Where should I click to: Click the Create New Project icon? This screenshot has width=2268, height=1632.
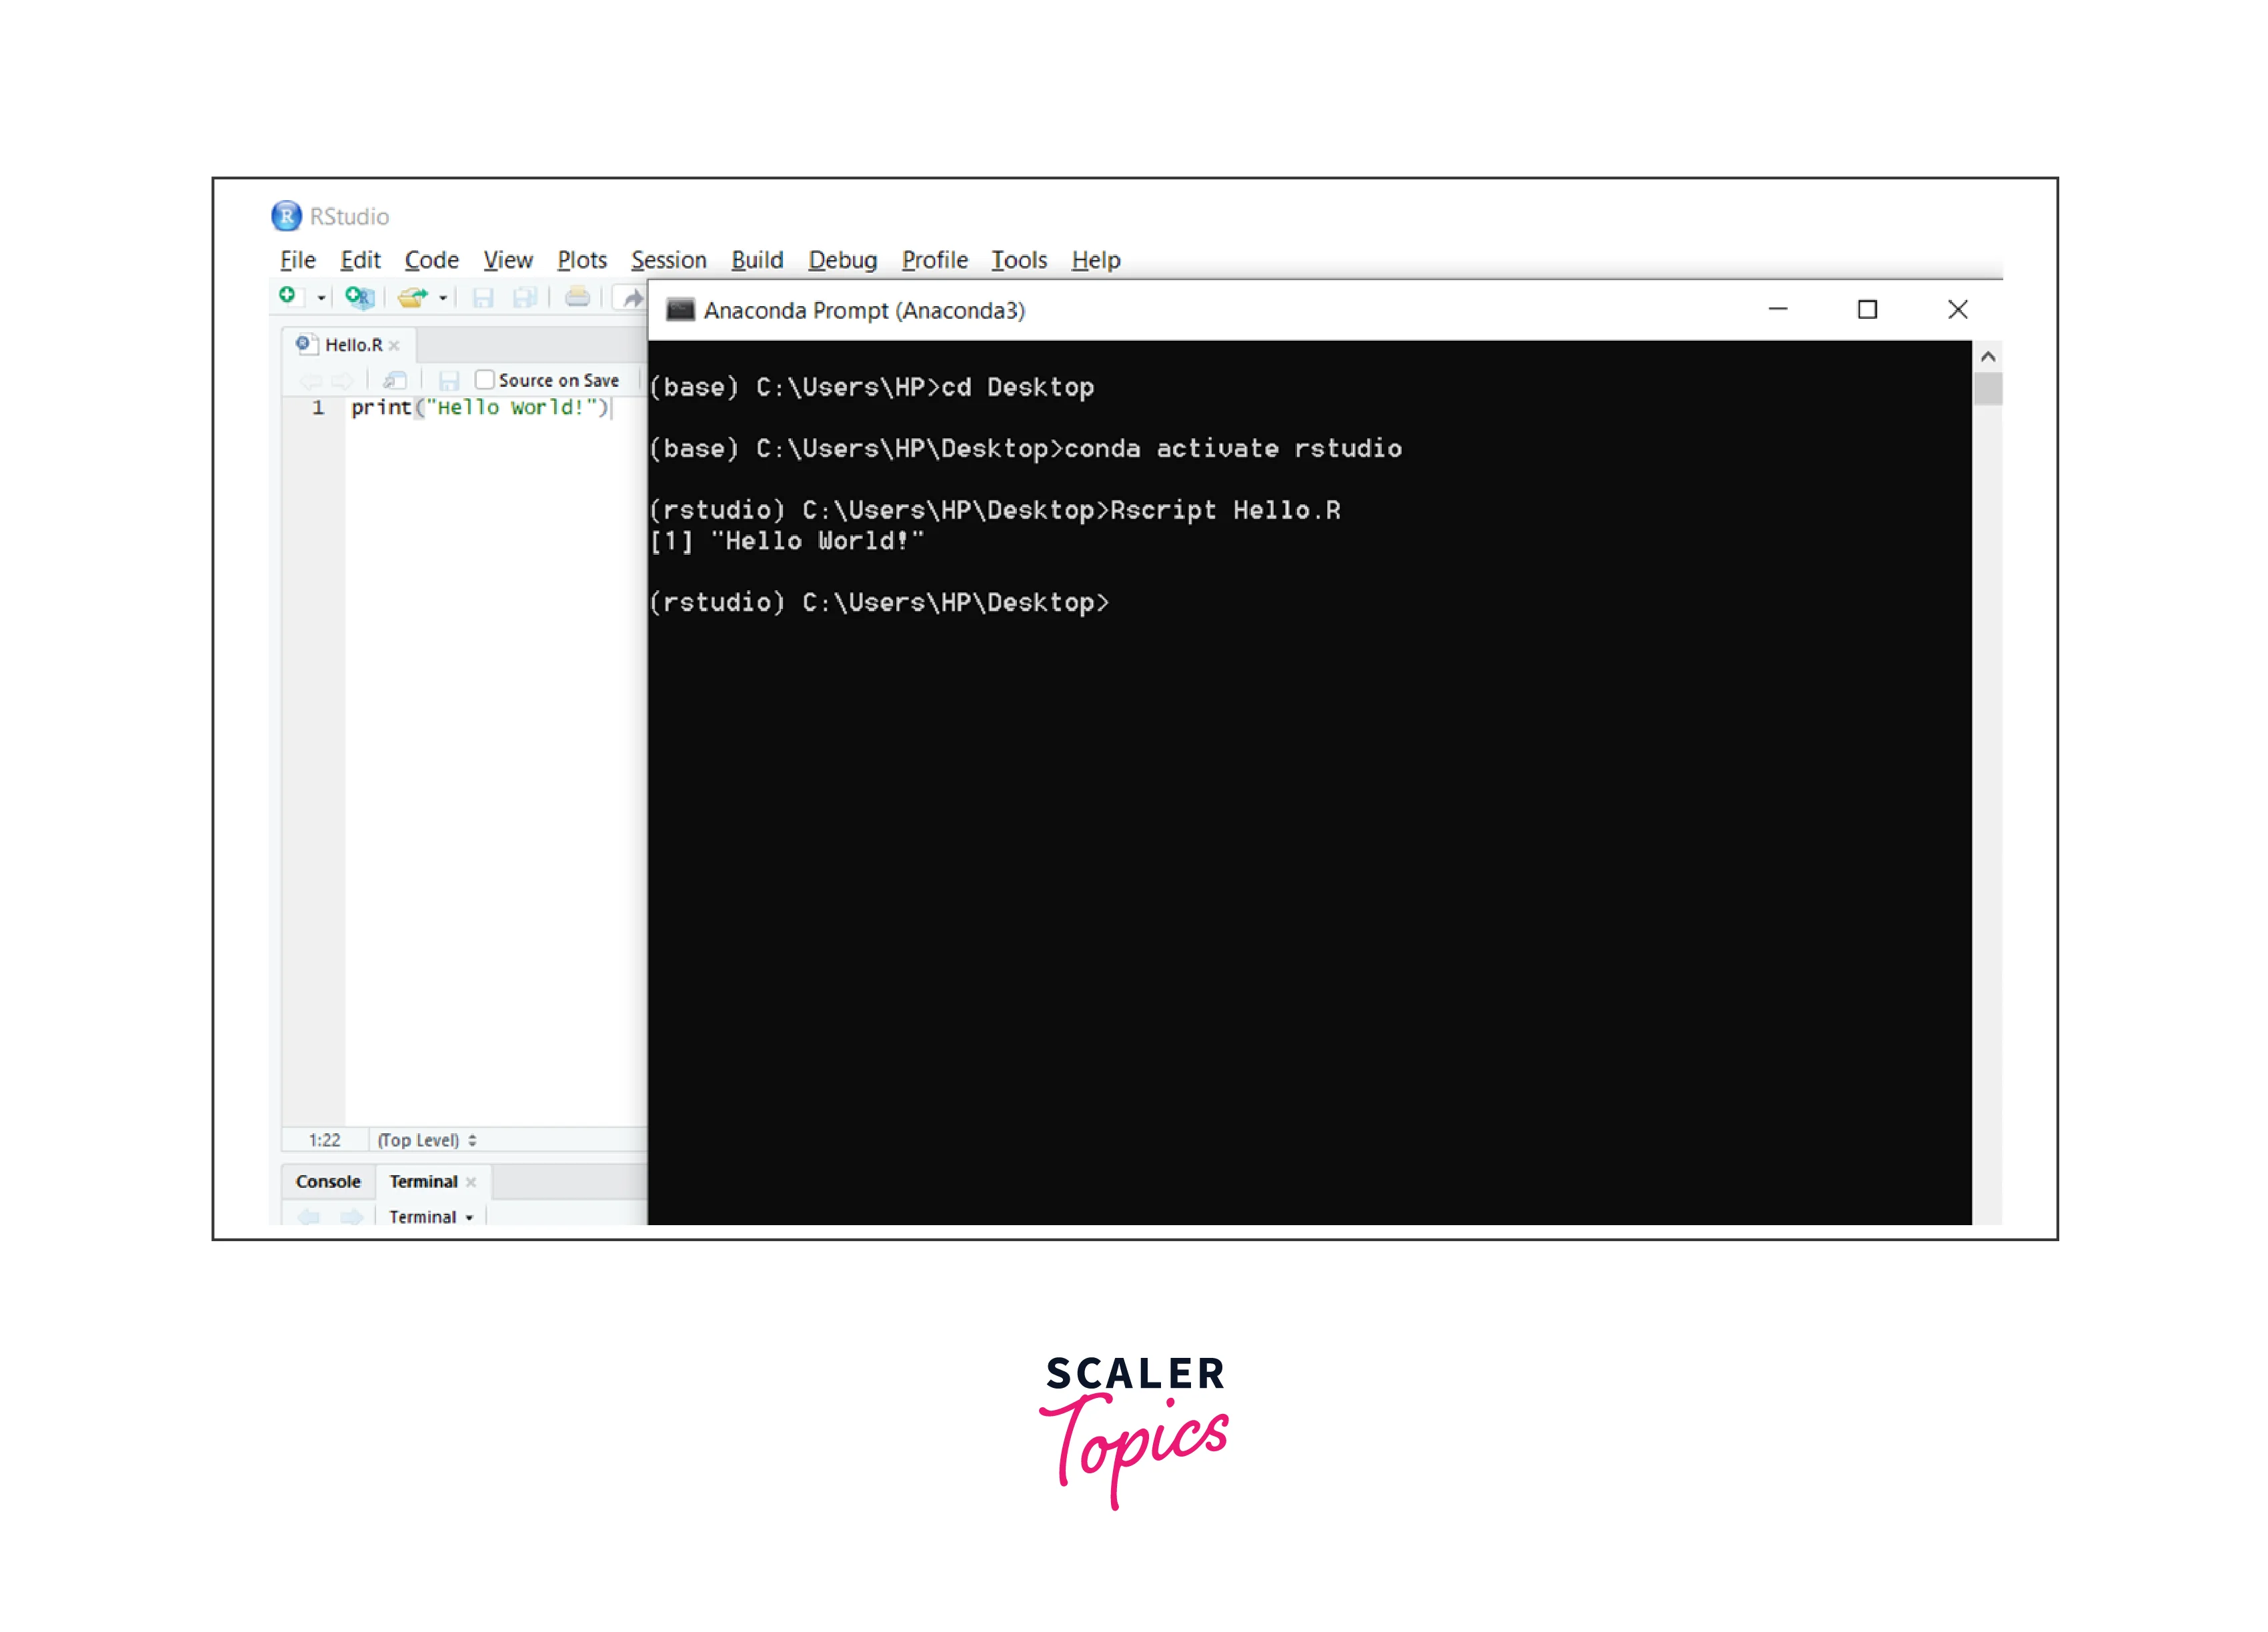[359, 296]
